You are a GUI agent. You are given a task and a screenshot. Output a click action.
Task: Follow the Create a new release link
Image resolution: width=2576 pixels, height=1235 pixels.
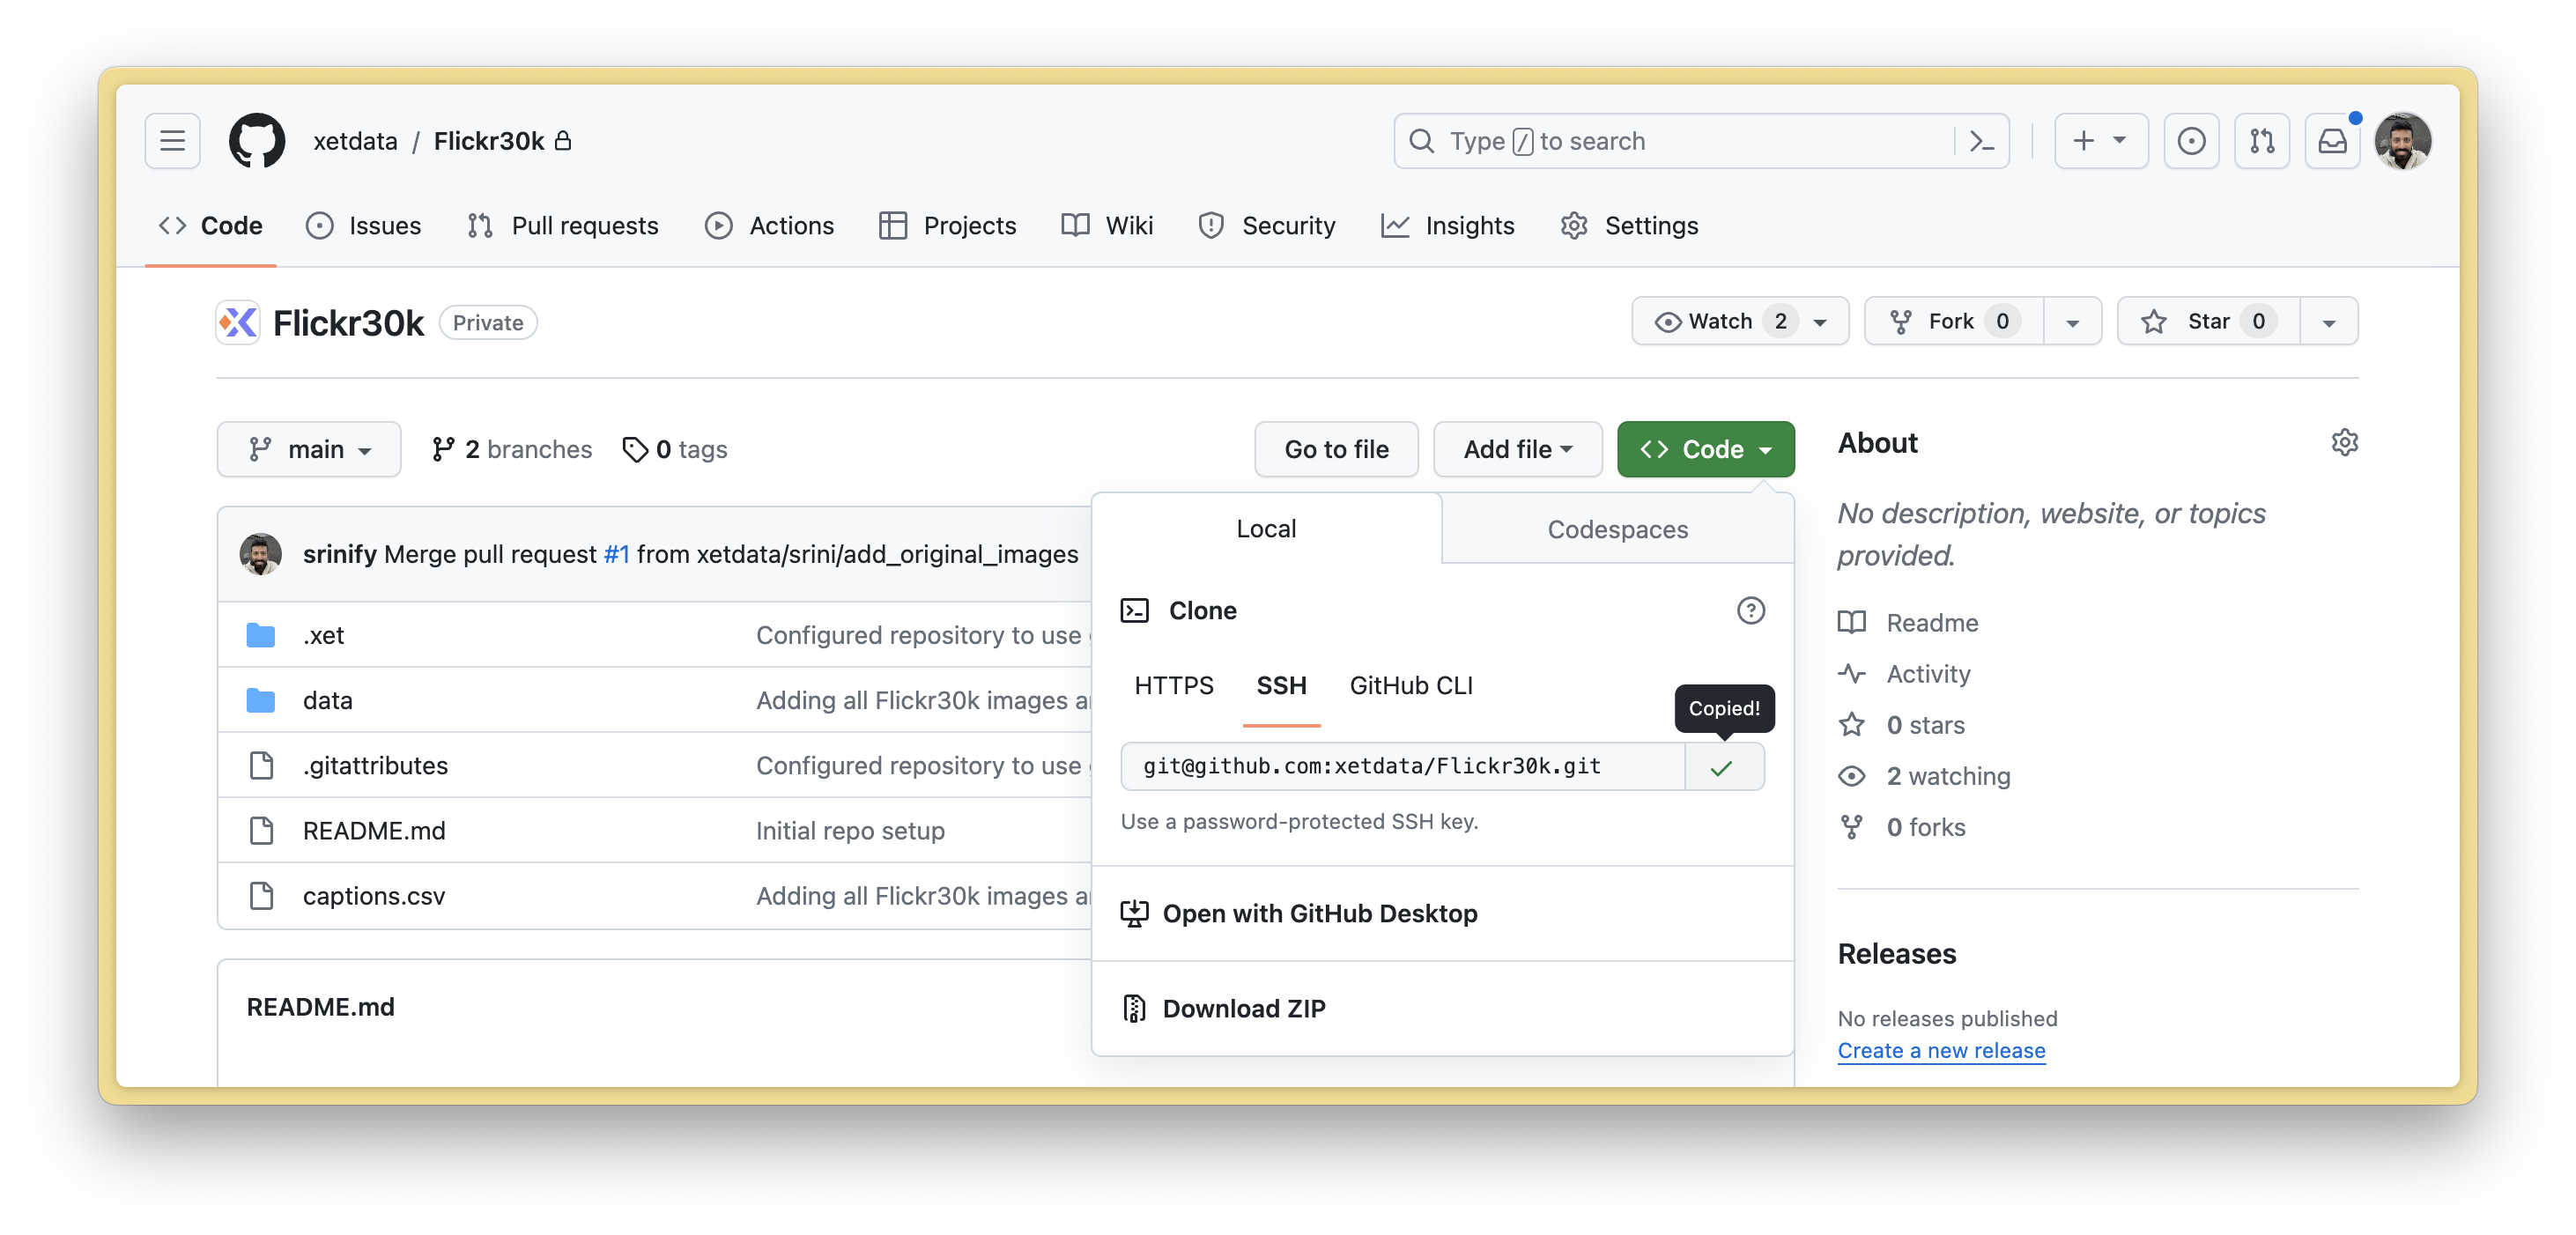point(1941,1050)
